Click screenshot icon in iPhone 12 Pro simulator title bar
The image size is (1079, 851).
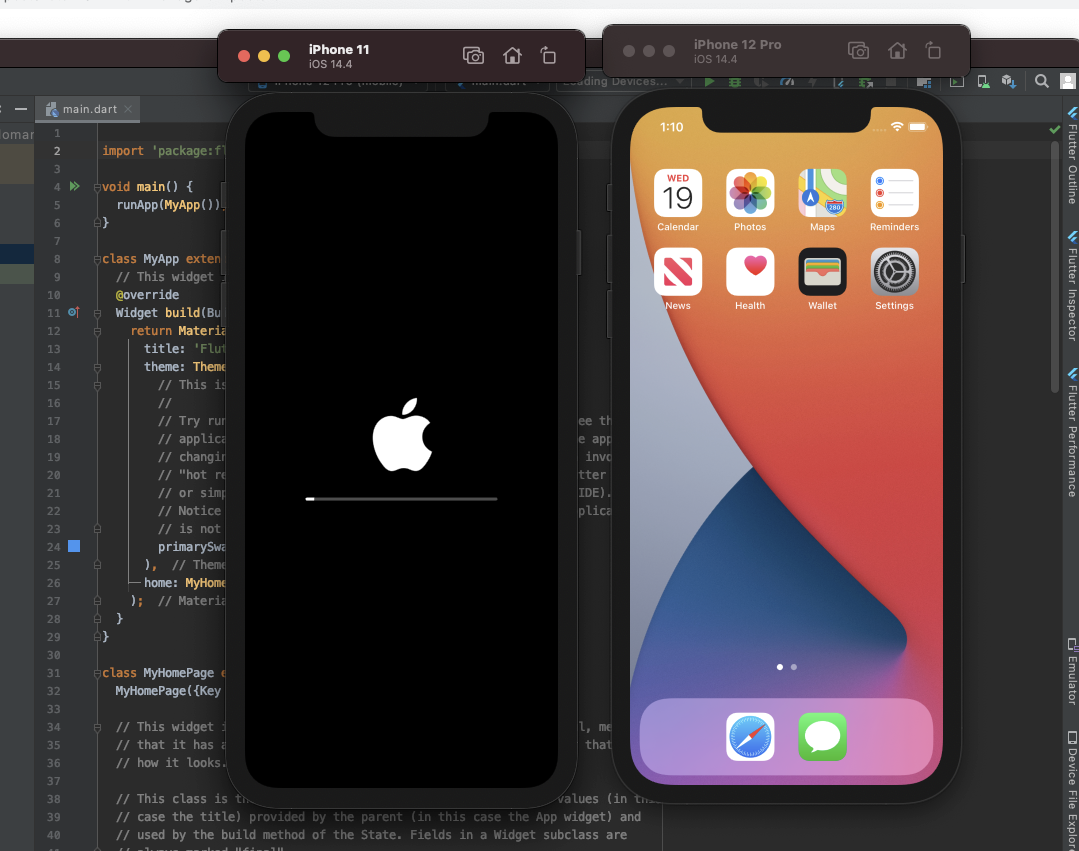tap(858, 50)
